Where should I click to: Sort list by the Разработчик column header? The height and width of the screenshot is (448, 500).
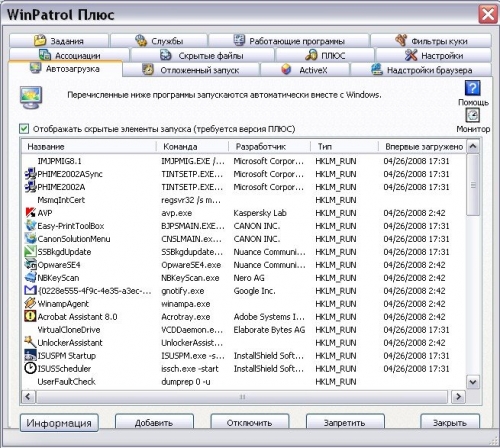pyautogui.click(x=269, y=146)
